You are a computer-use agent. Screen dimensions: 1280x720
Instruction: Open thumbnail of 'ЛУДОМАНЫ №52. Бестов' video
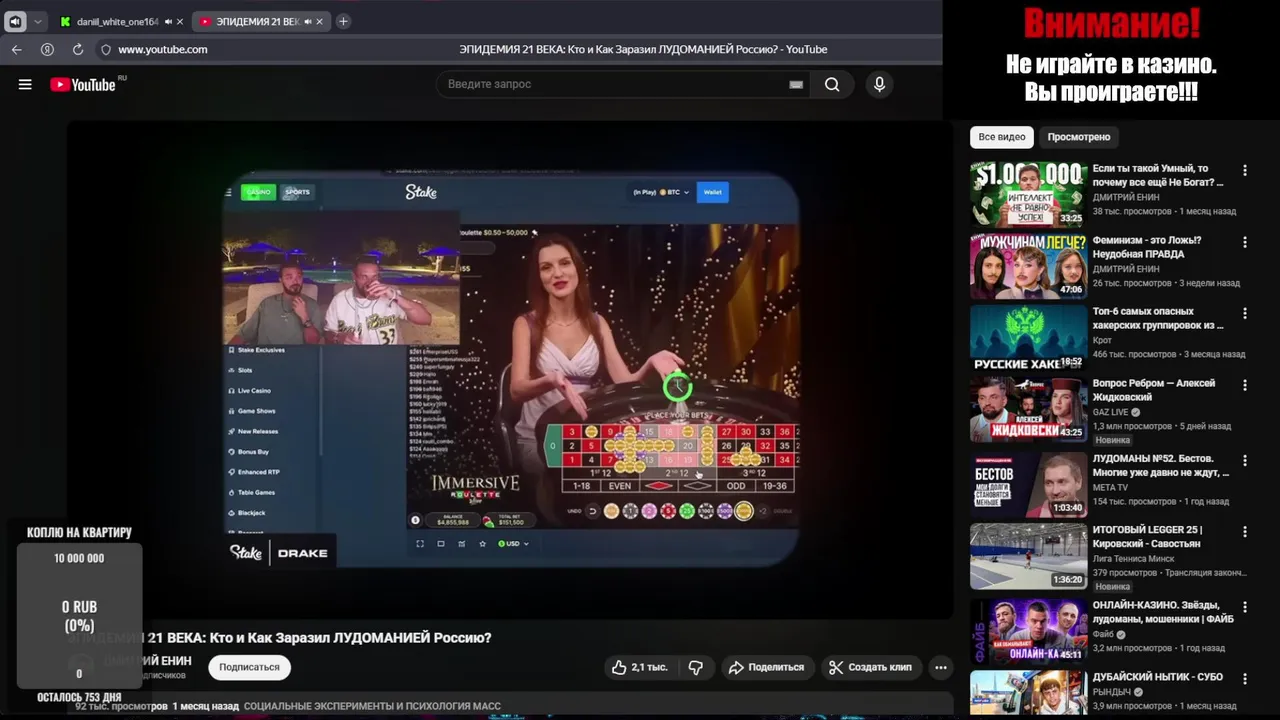pos(1028,484)
